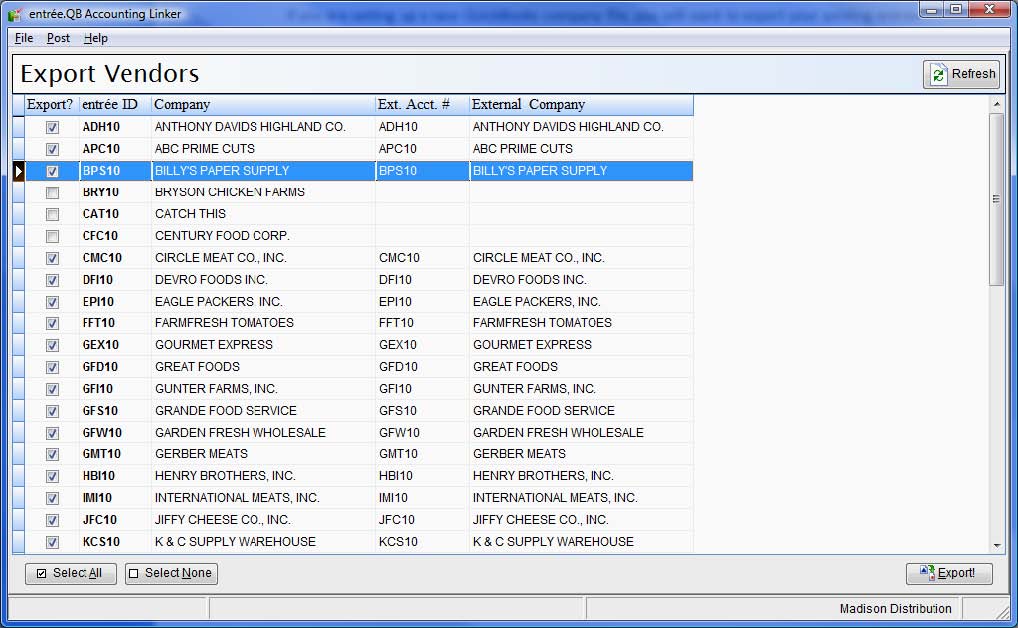Open the File menu
This screenshot has width=1018, height=628.
[x=23, y=38]
